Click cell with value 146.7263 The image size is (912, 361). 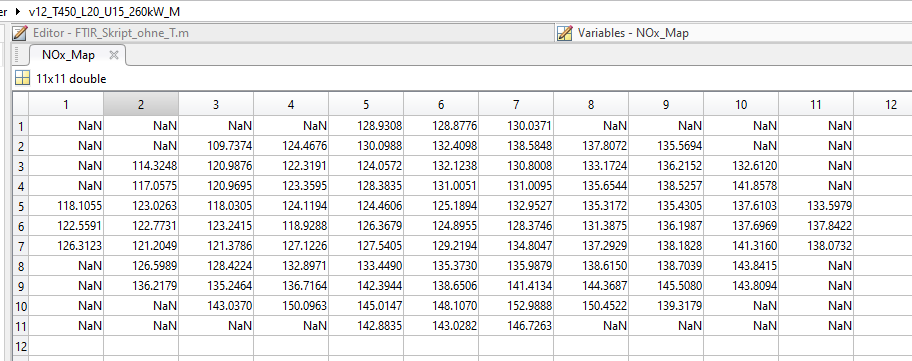pos(516,326)
